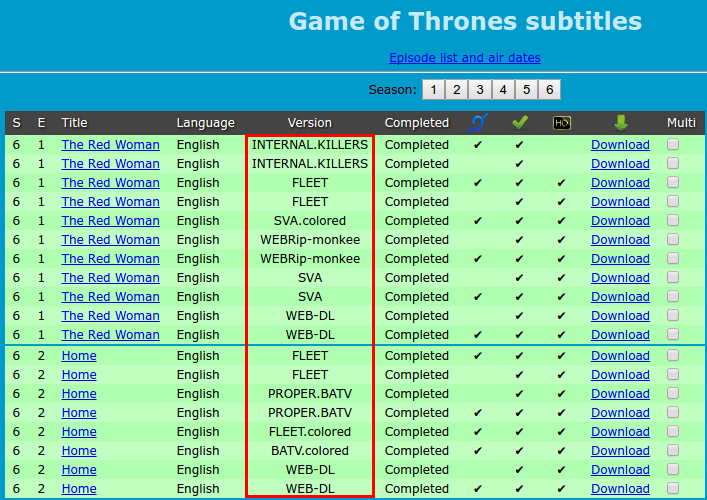Switch to Season 3
The height and width of the screenshot is (500, 707).
click(480, 90)
